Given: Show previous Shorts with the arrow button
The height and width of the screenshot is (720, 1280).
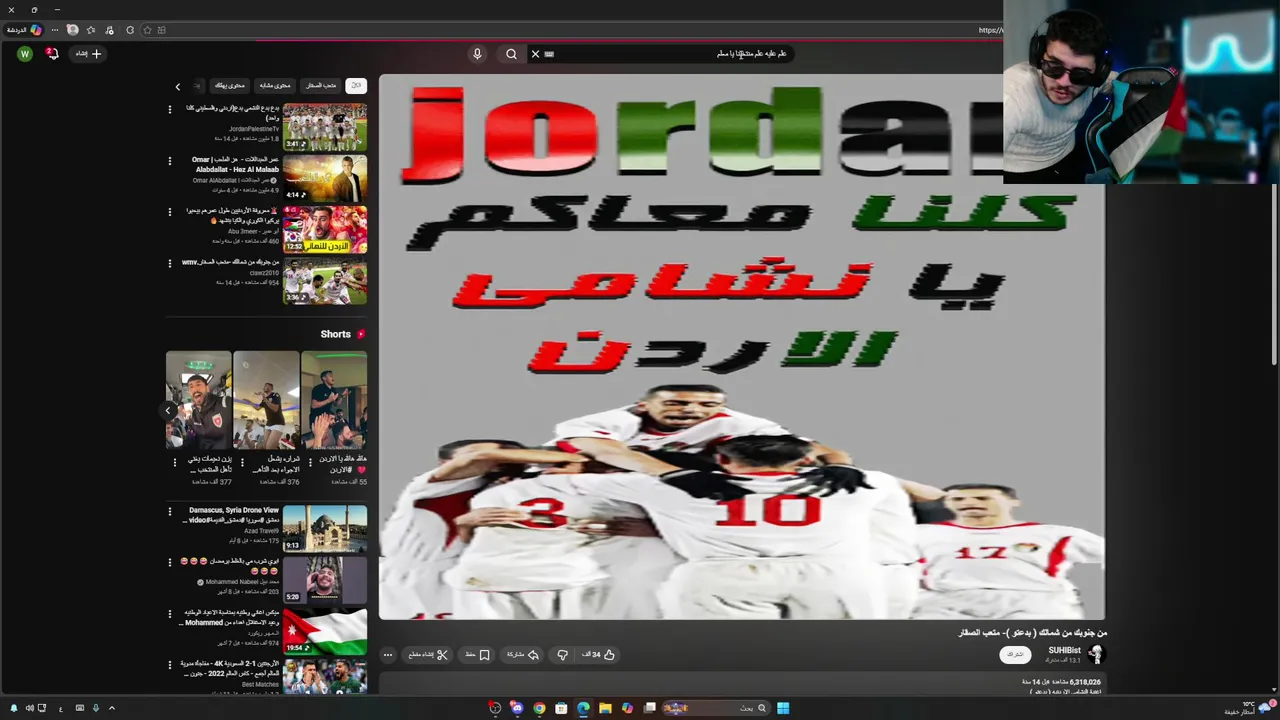Looking at the screenshot, I should click(x=170, y=410).
